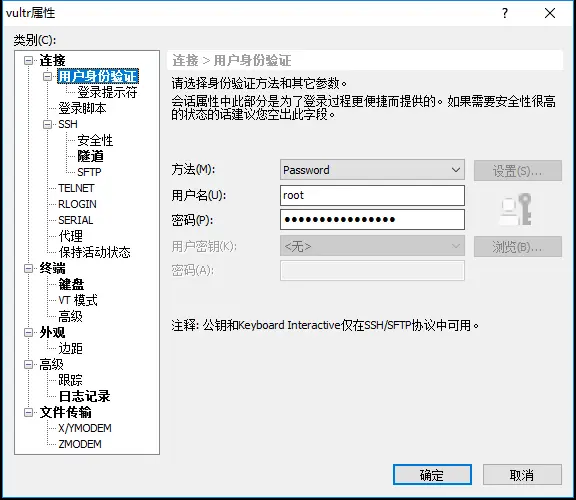
Task: Click the user and key icon
Action: pyautogui.click(x=516, y=209)
